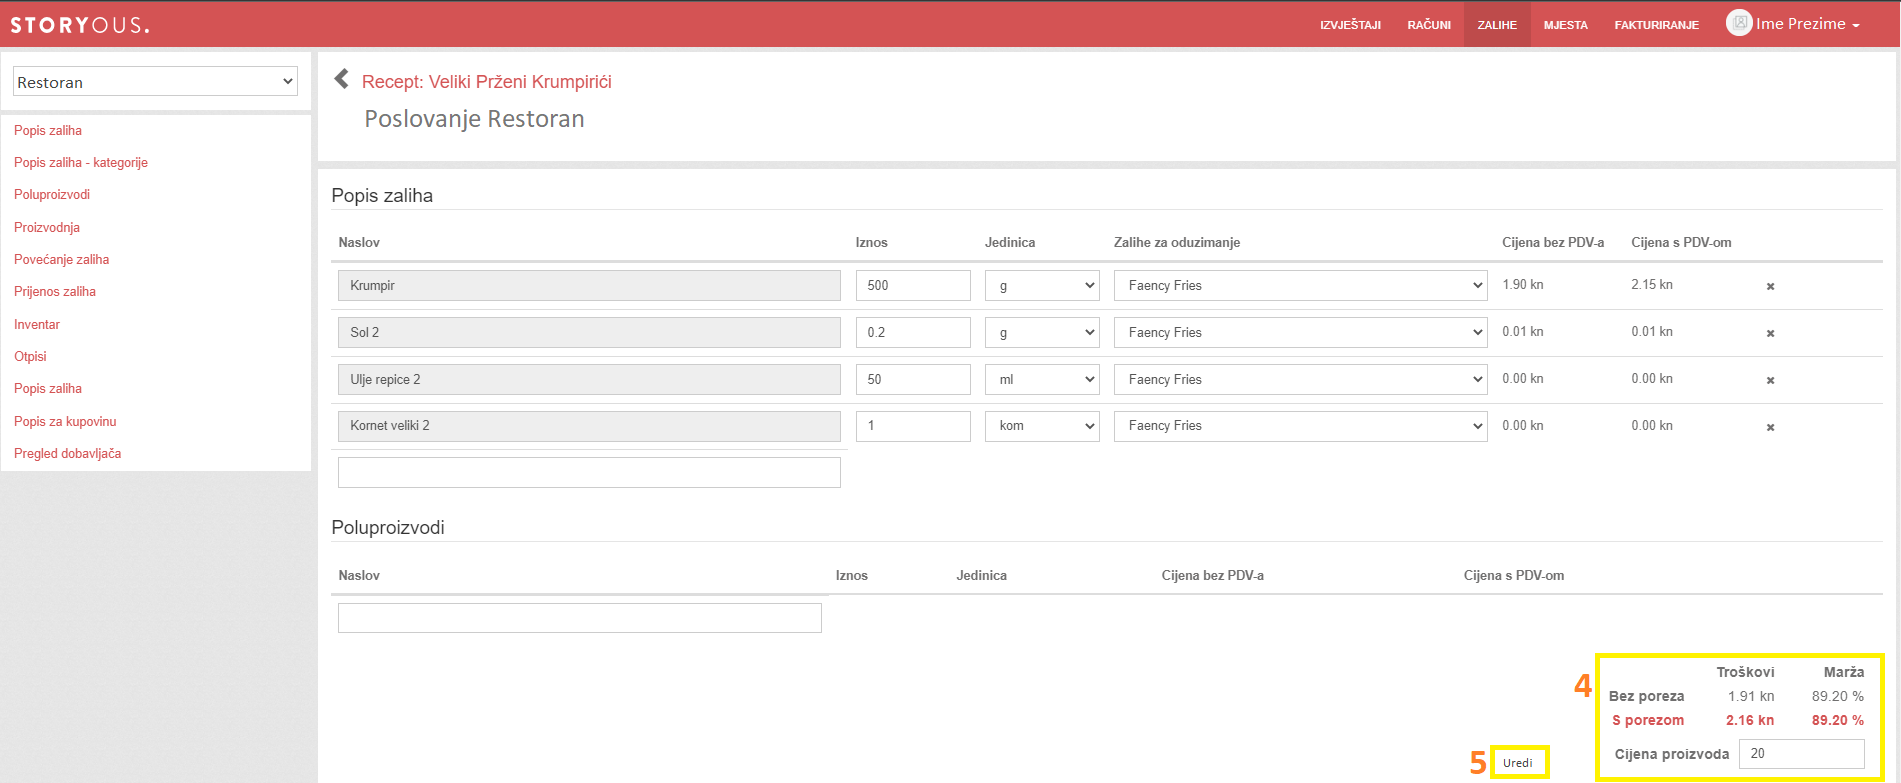Open the FAKTURIRANJE menu

tap(1656, 25)
